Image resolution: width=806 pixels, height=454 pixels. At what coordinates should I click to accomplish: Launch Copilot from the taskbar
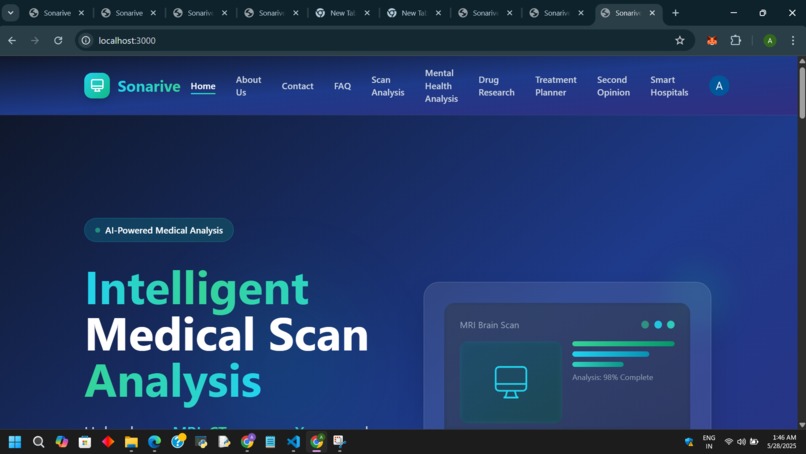point(62,442)
